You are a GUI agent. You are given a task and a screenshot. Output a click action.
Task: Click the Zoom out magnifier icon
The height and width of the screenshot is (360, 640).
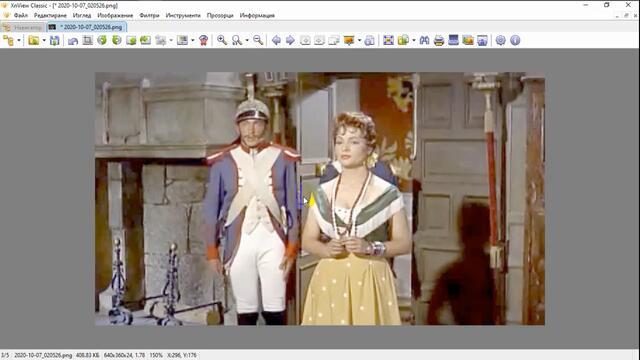click(258, 40)
